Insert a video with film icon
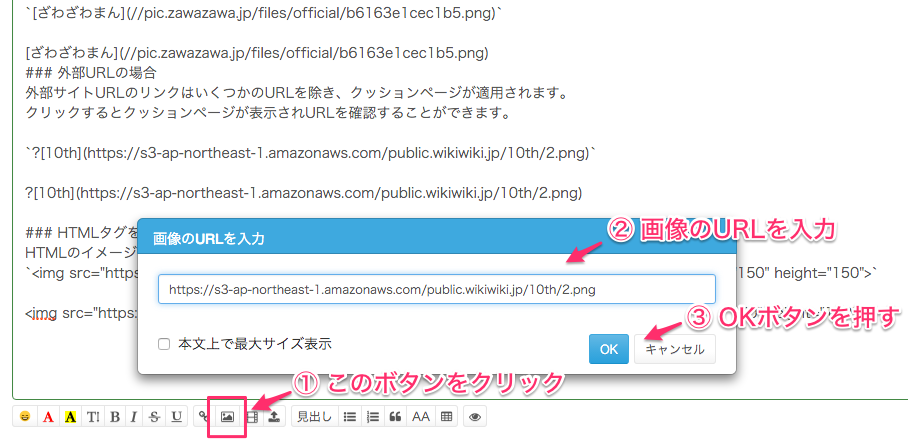Viewport: 912px width, 439px height. coord(252,417)
